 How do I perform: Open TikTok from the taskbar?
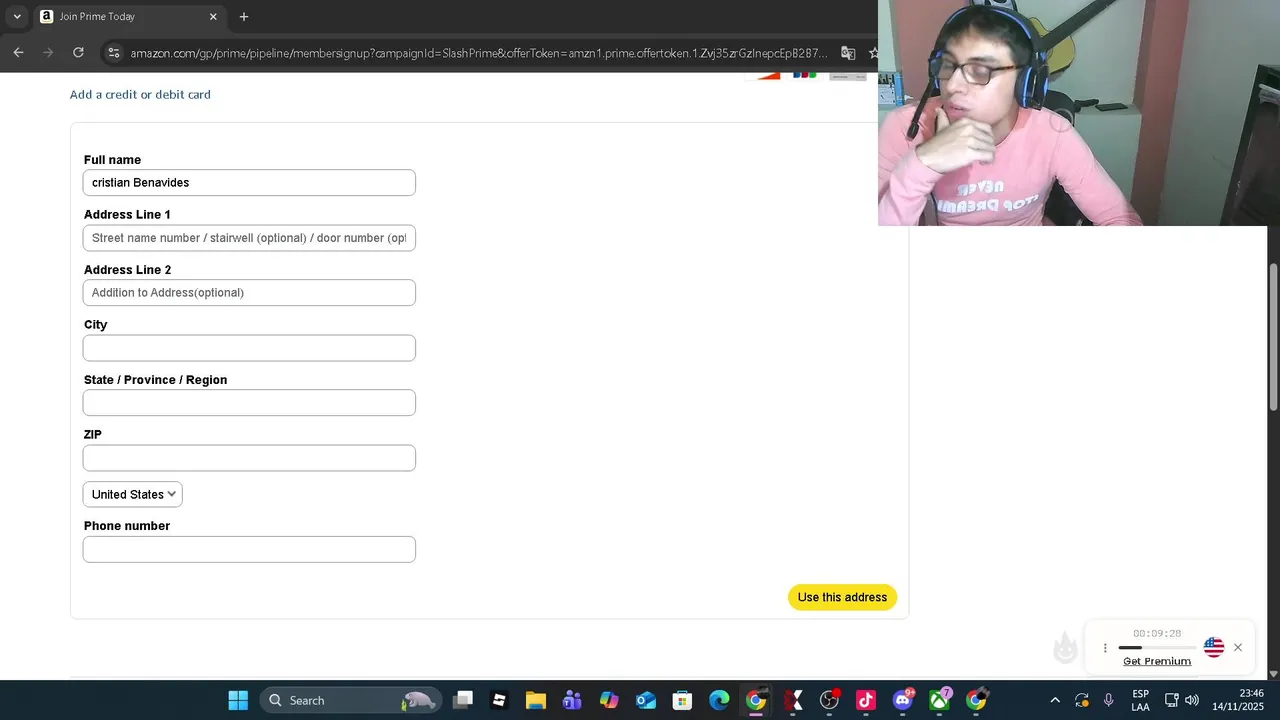coord(866,700)
